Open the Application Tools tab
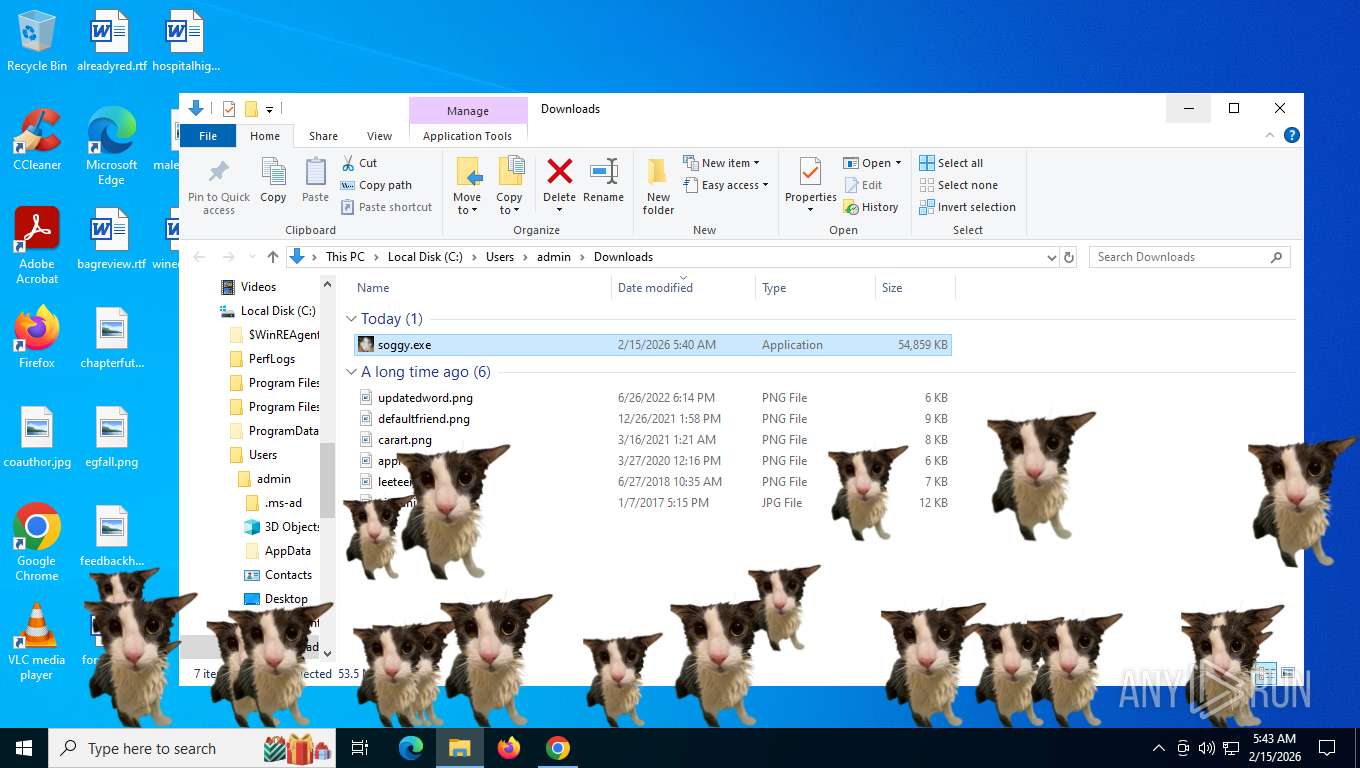Viewport: 1360px width, 768px height. (x=467, y=136)
